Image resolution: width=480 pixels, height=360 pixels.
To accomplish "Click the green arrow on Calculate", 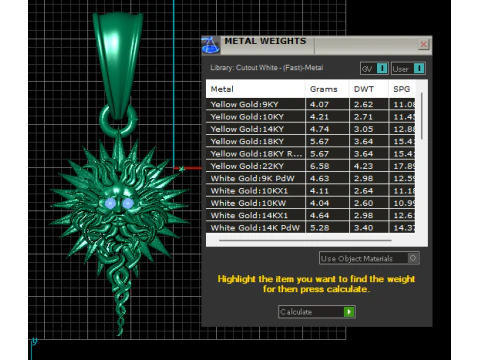I will (349, 312).
